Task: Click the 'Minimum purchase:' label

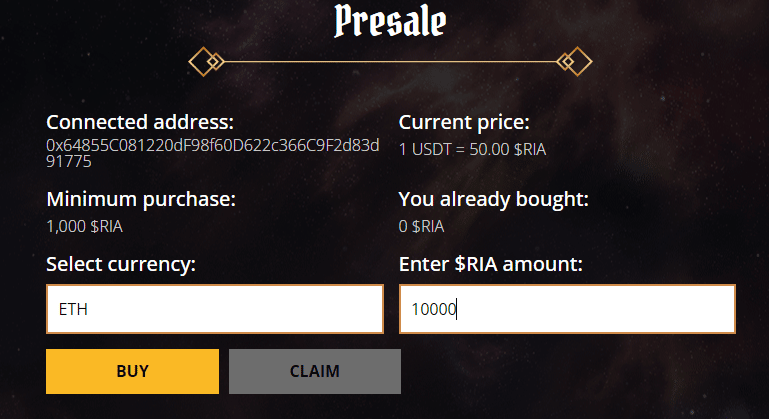Action: (x=141, y=199)
